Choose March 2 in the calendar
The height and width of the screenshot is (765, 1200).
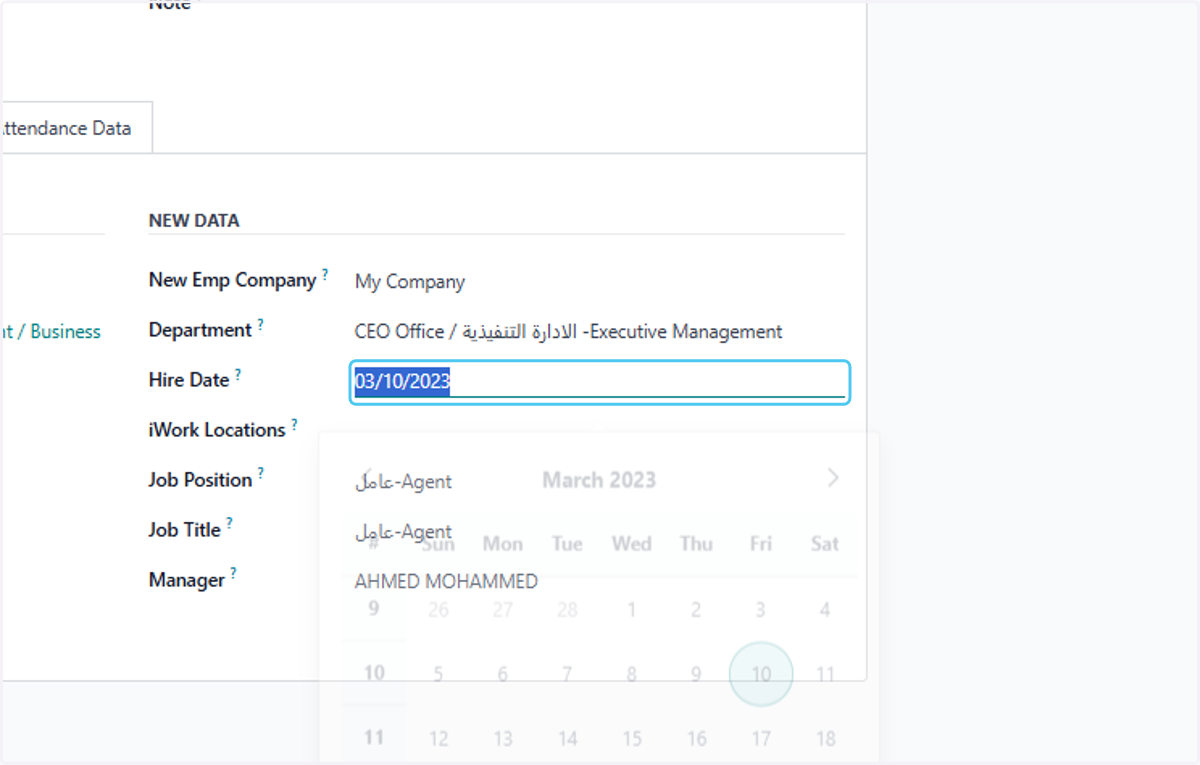click(x=696, y=609)
